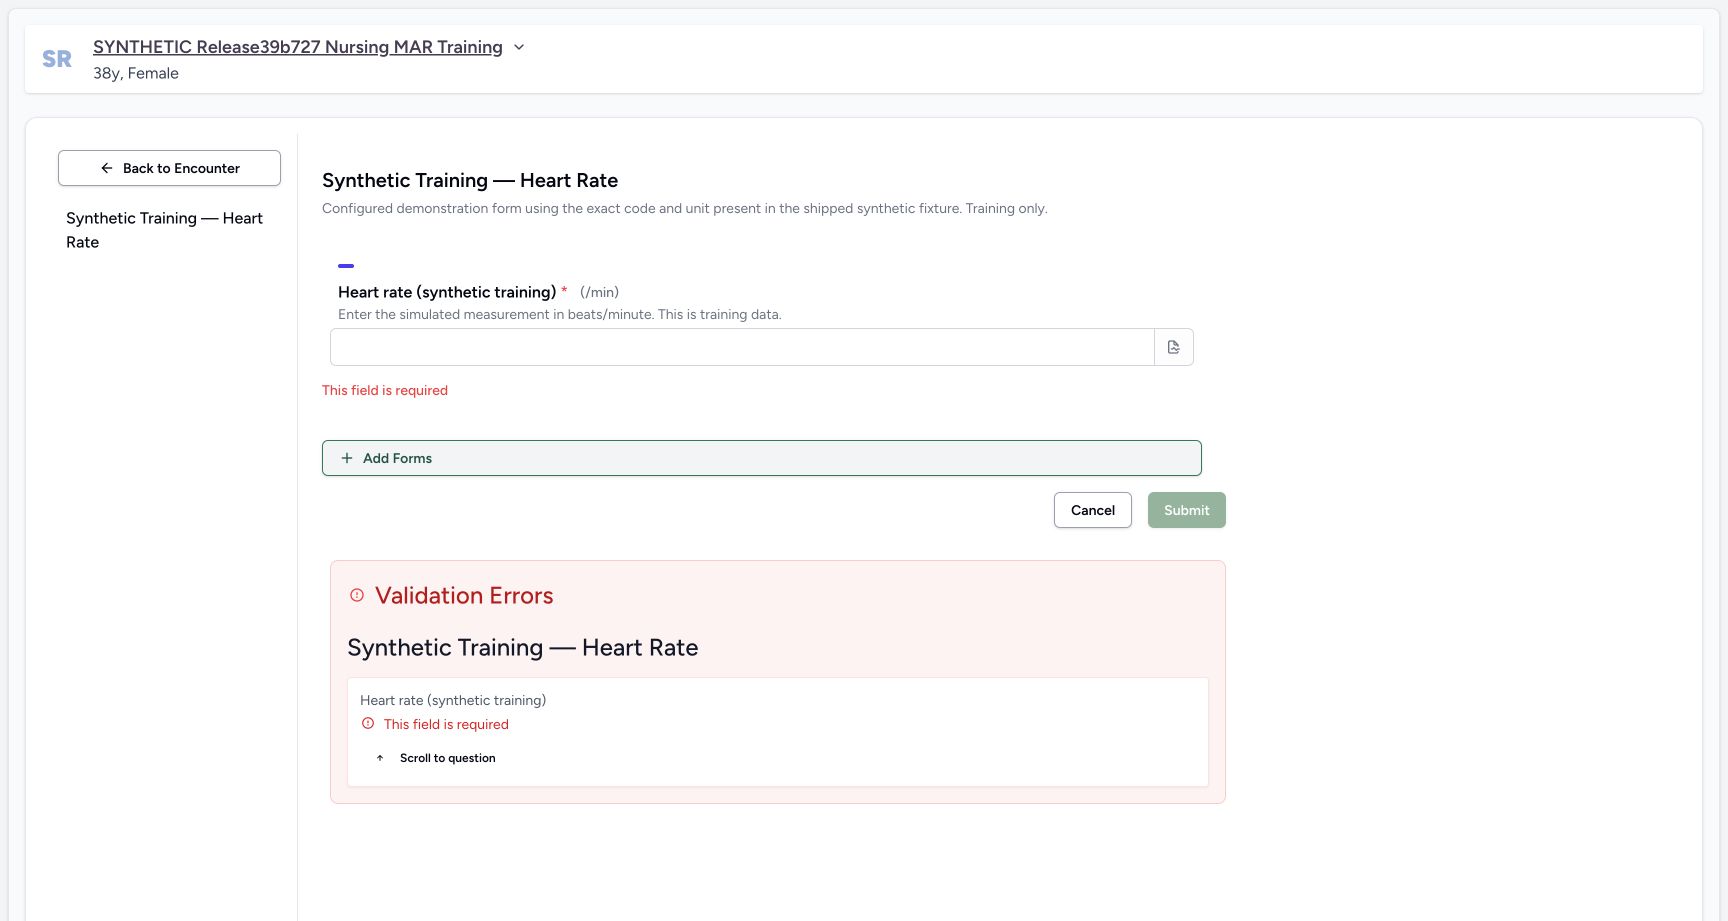Click the up arrow beside Scroll to question
The height and width of the screenshot is (921, 1728).
coord(380,758)
